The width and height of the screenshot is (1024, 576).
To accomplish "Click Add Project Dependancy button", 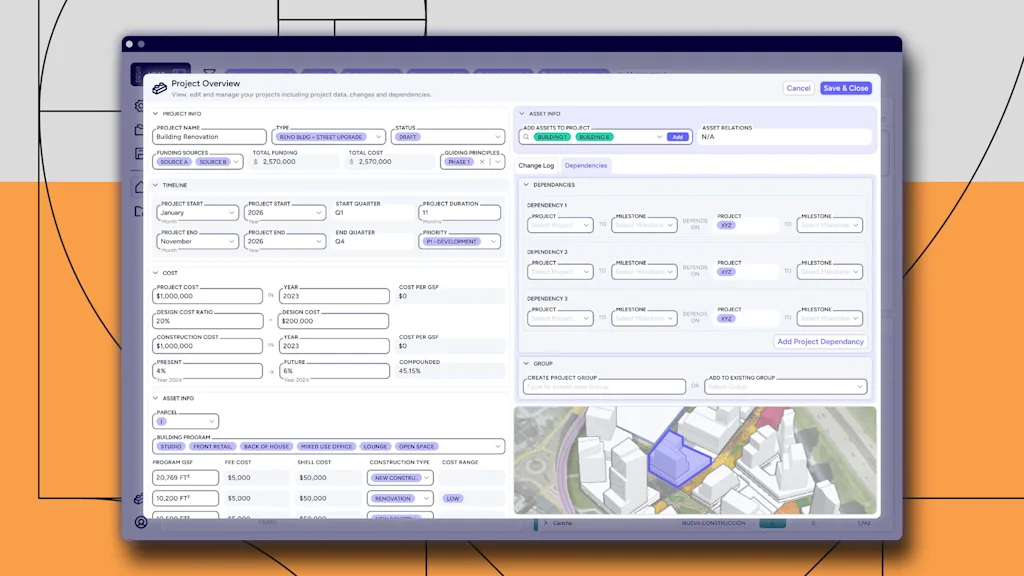I will (x=820, y=342).
